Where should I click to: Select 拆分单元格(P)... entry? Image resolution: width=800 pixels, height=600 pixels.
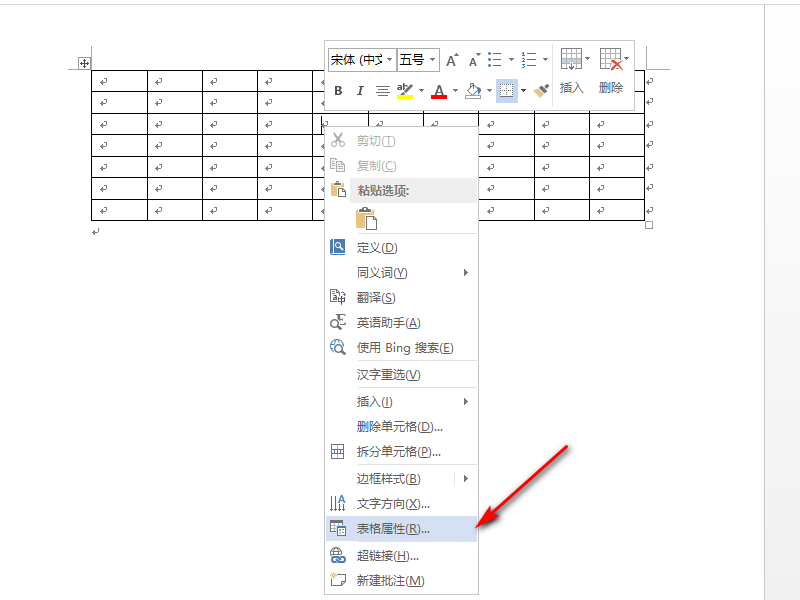402,452
